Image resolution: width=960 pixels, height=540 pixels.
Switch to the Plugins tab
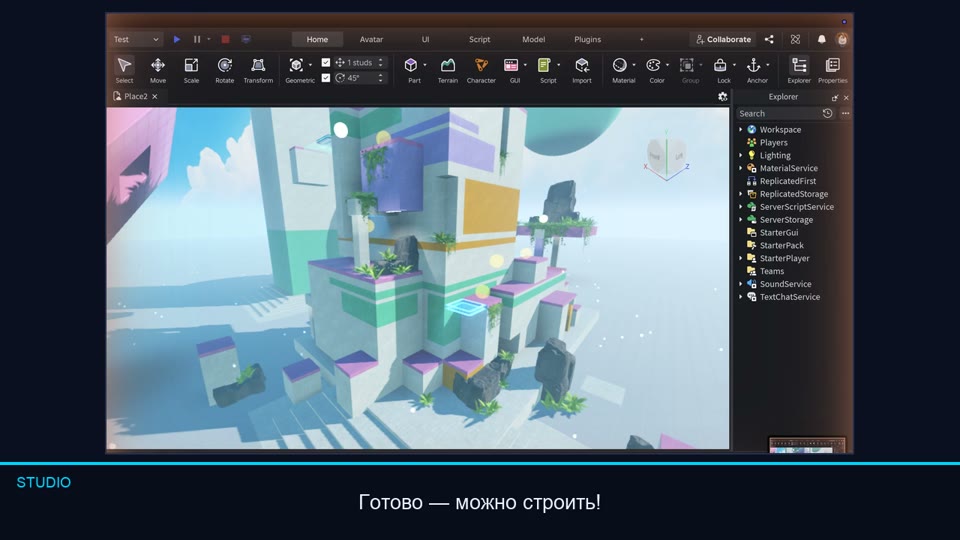pyautogui.click(x=588, y=39)
